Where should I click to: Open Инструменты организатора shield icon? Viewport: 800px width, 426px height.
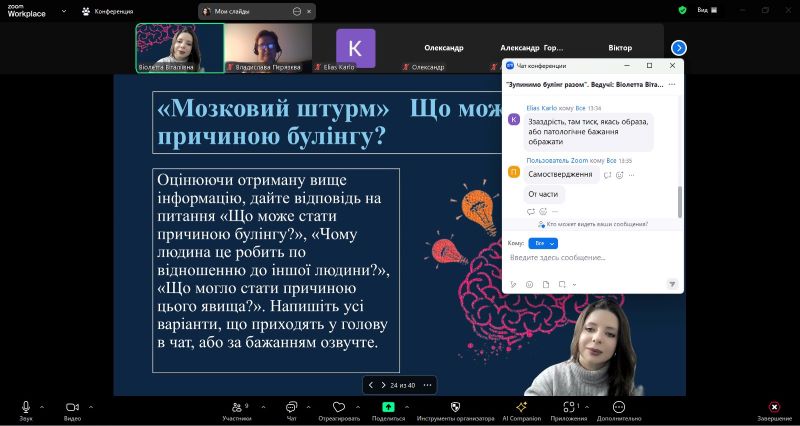tap(456, 410)
